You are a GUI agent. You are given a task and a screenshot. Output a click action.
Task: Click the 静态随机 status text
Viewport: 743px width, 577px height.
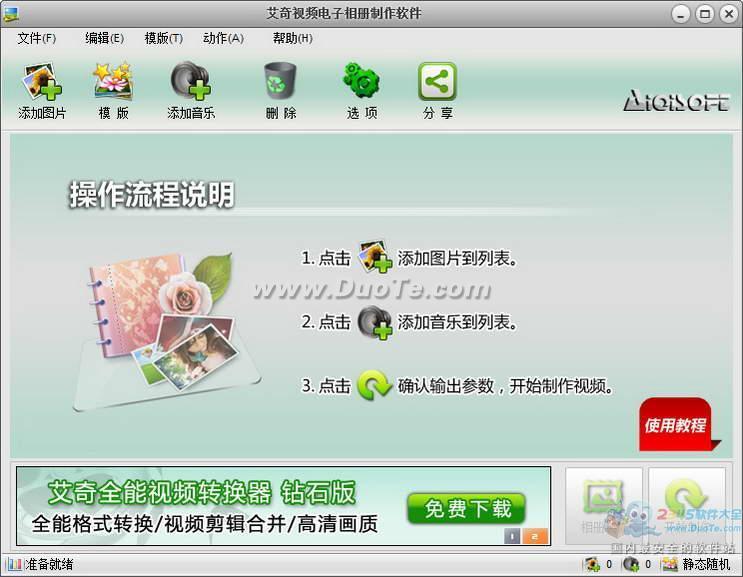click(x=706, y=564)
